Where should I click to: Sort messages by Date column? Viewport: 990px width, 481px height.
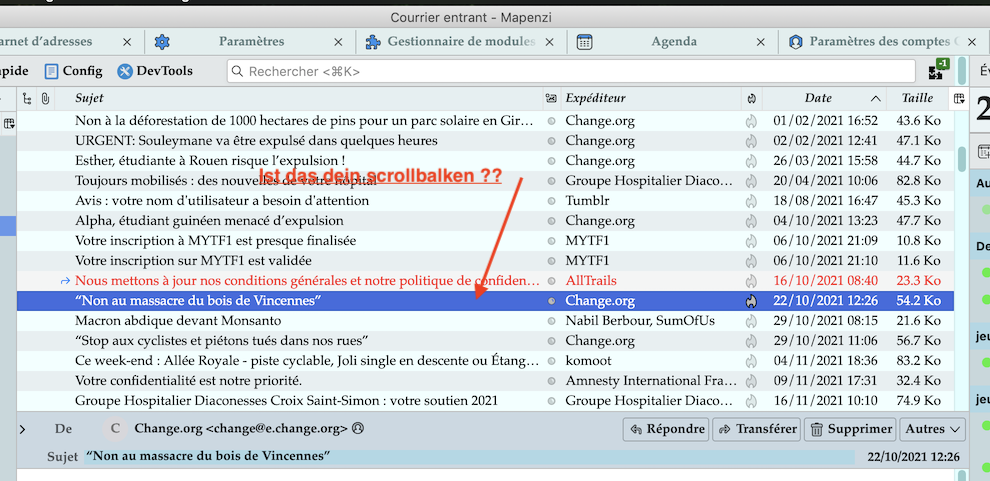(824, 98)
